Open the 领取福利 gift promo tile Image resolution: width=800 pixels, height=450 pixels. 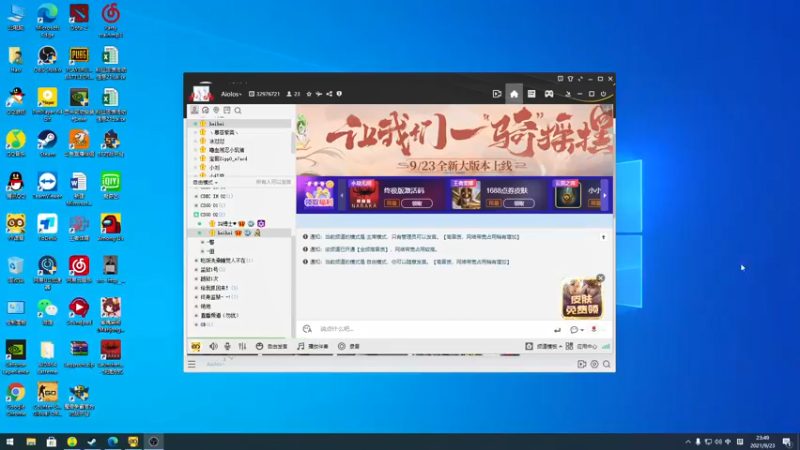[319, 195]
